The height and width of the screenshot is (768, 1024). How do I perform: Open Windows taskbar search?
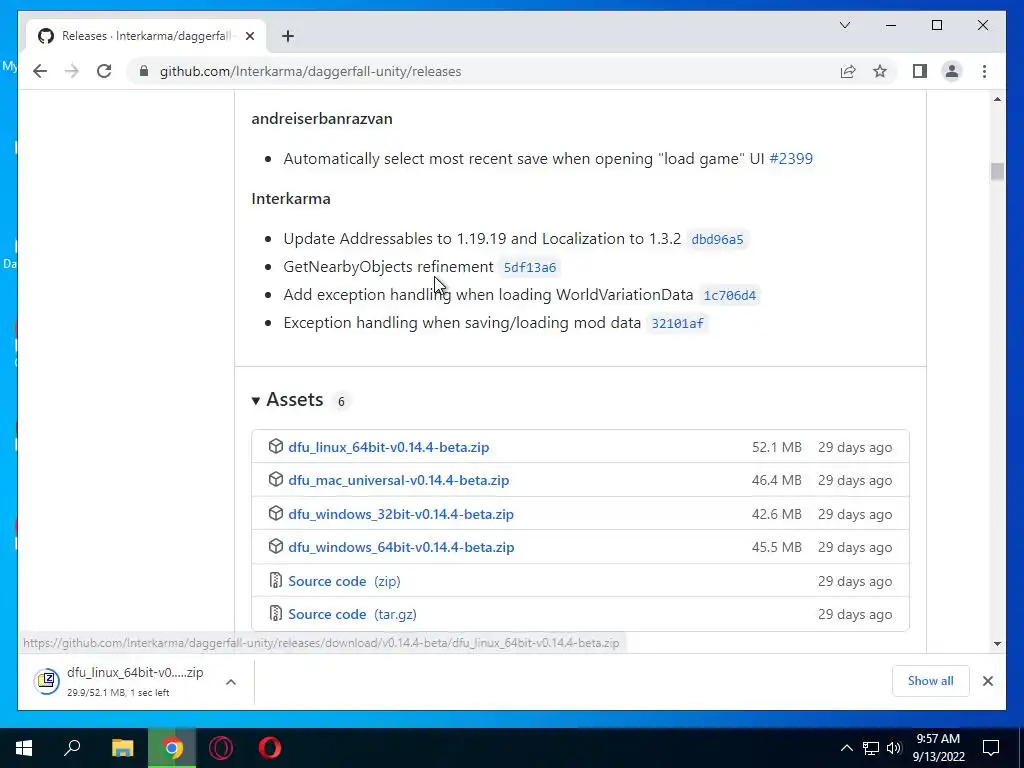pos(72,748)
